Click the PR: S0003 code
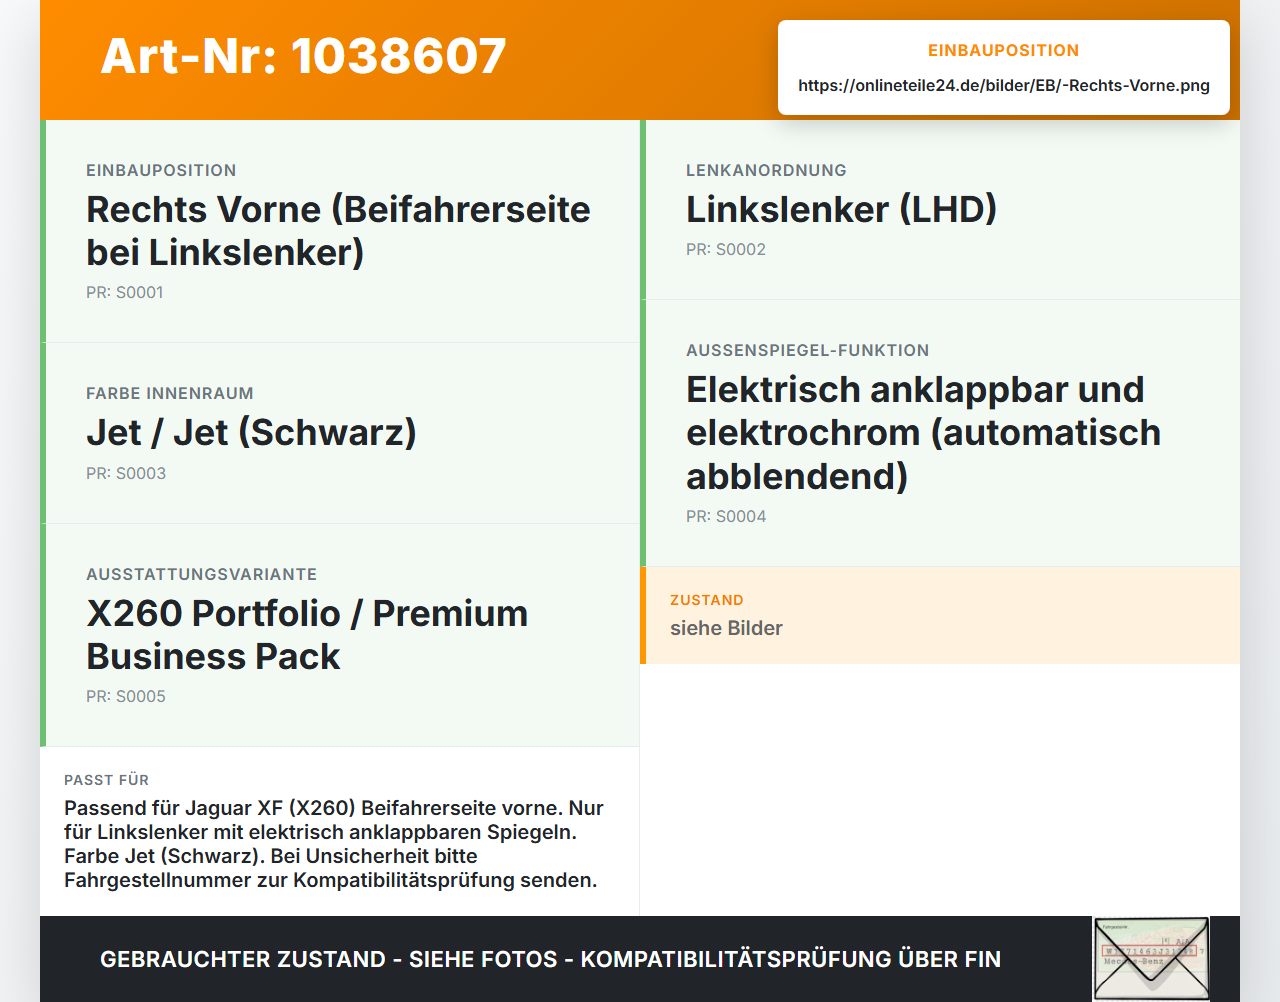This screenshot has height=1002, width=1280. click(x=126, y=473)
